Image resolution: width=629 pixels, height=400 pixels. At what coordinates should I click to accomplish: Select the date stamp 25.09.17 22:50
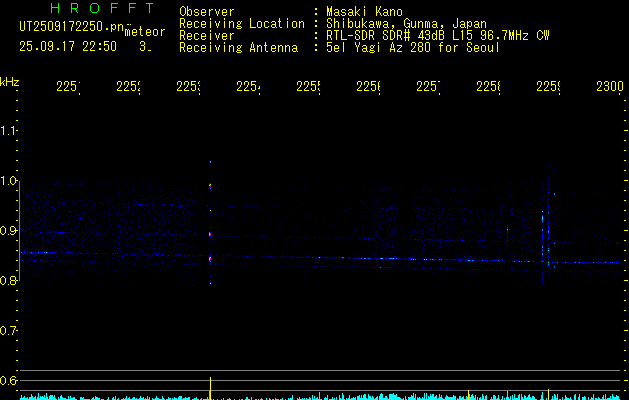coord(68,47)
